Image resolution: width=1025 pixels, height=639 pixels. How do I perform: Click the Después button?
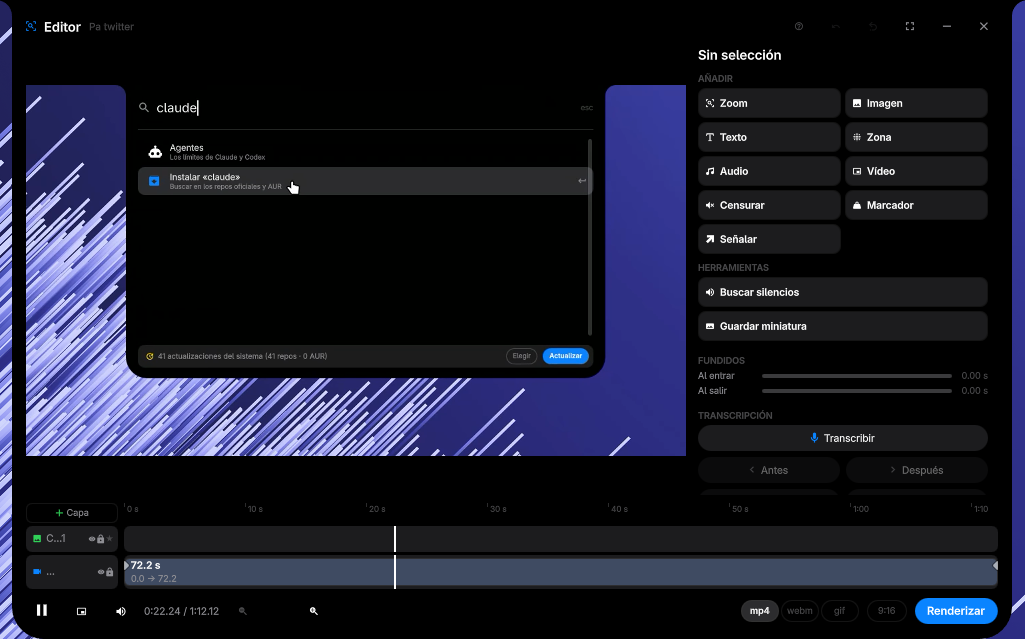click(x=916, y=470)
